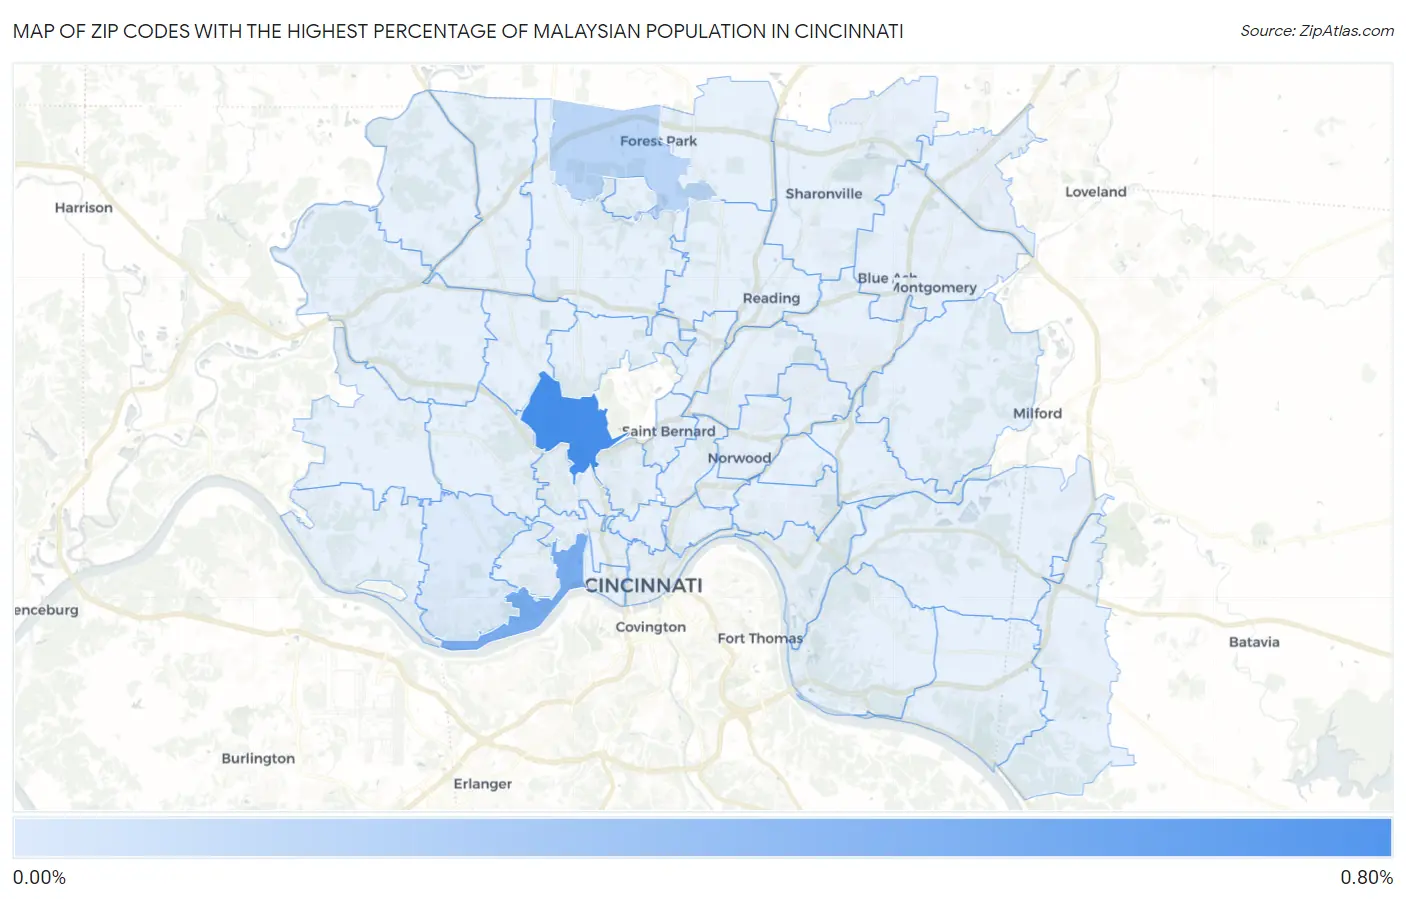Click the 0.00% legend minimum value
Screen dimensions: 1406x899
click(x=39, y=878)
